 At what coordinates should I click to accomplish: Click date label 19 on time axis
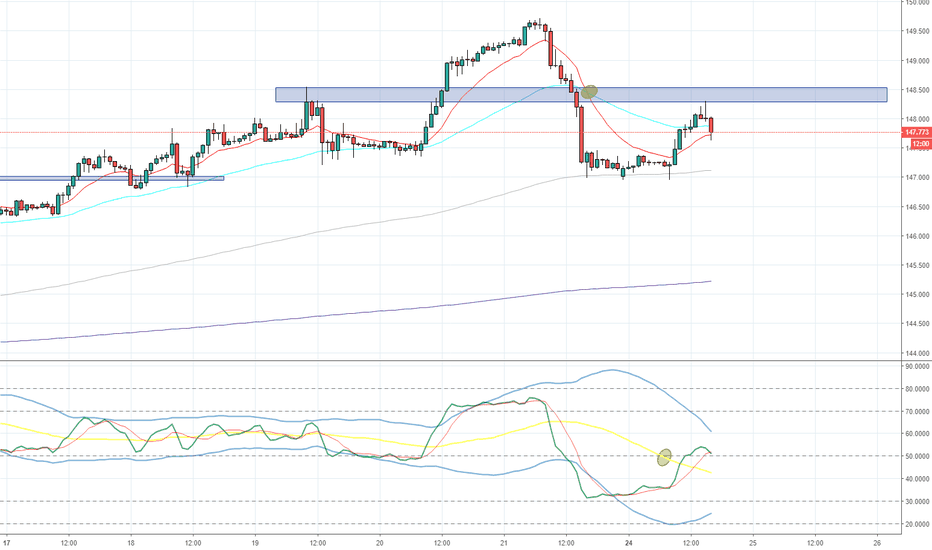coord(255,543)
